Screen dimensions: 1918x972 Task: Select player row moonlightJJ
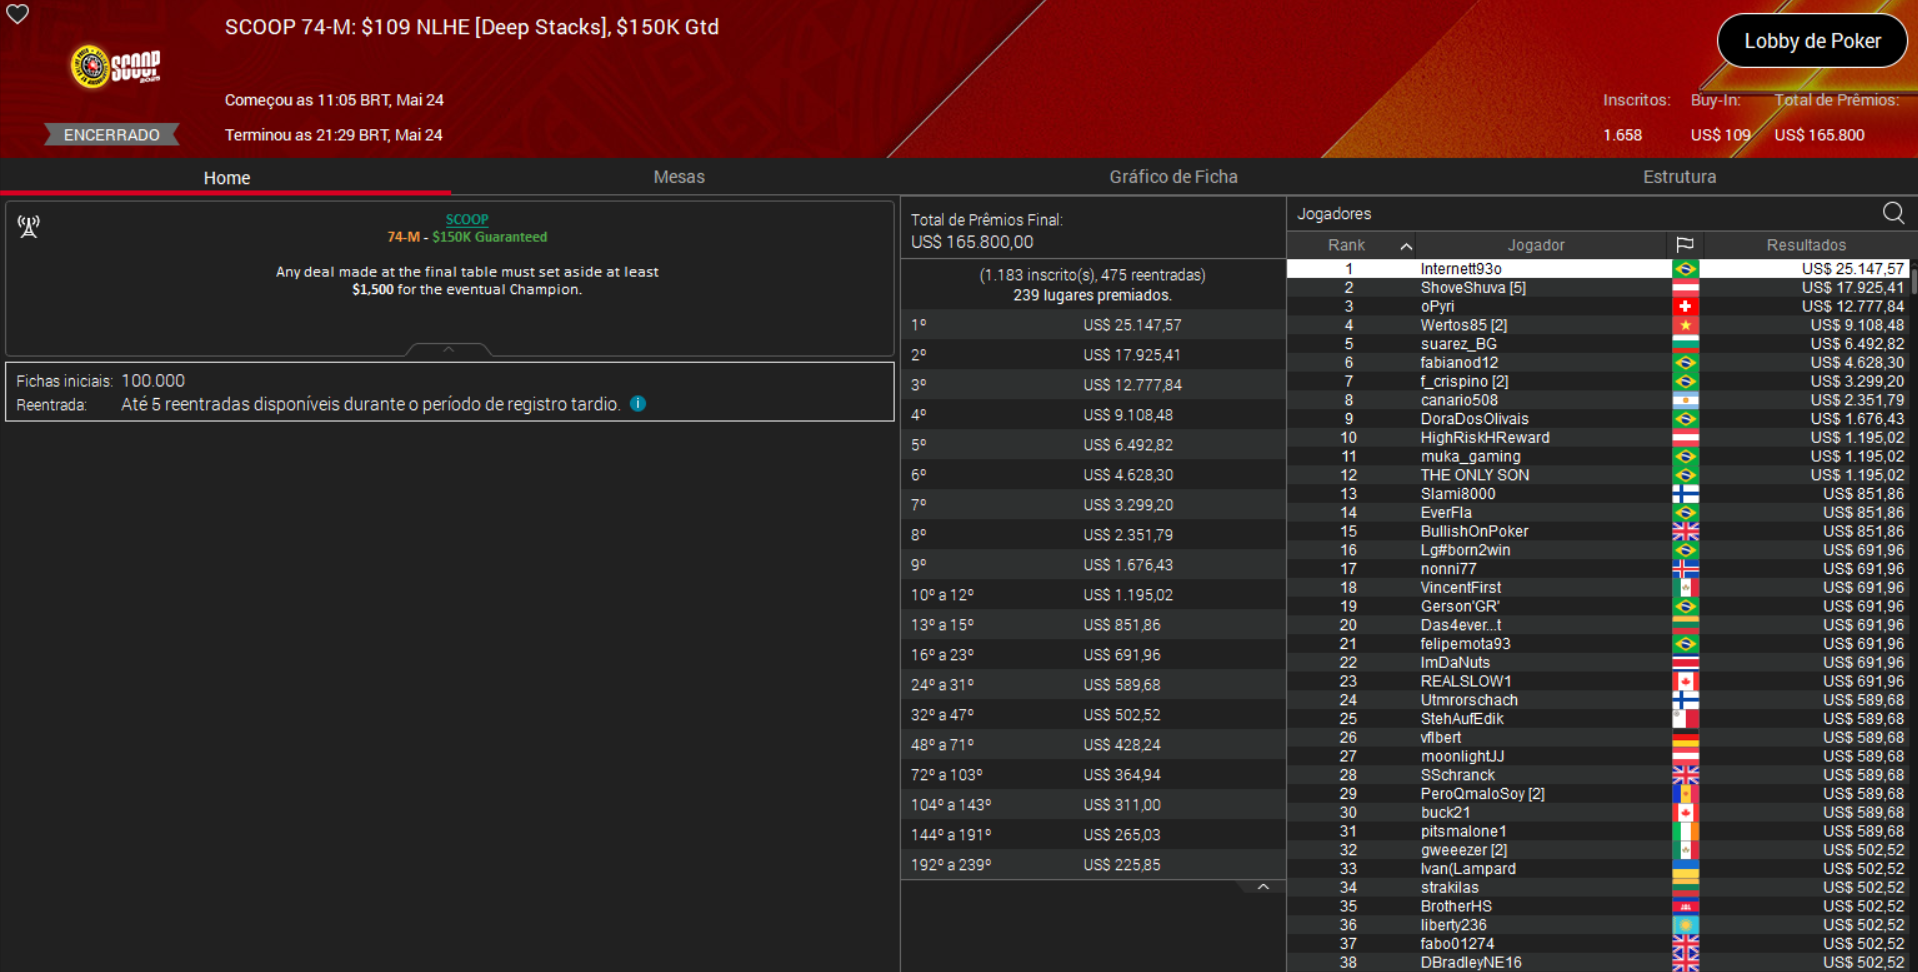tap(1597, 757)
